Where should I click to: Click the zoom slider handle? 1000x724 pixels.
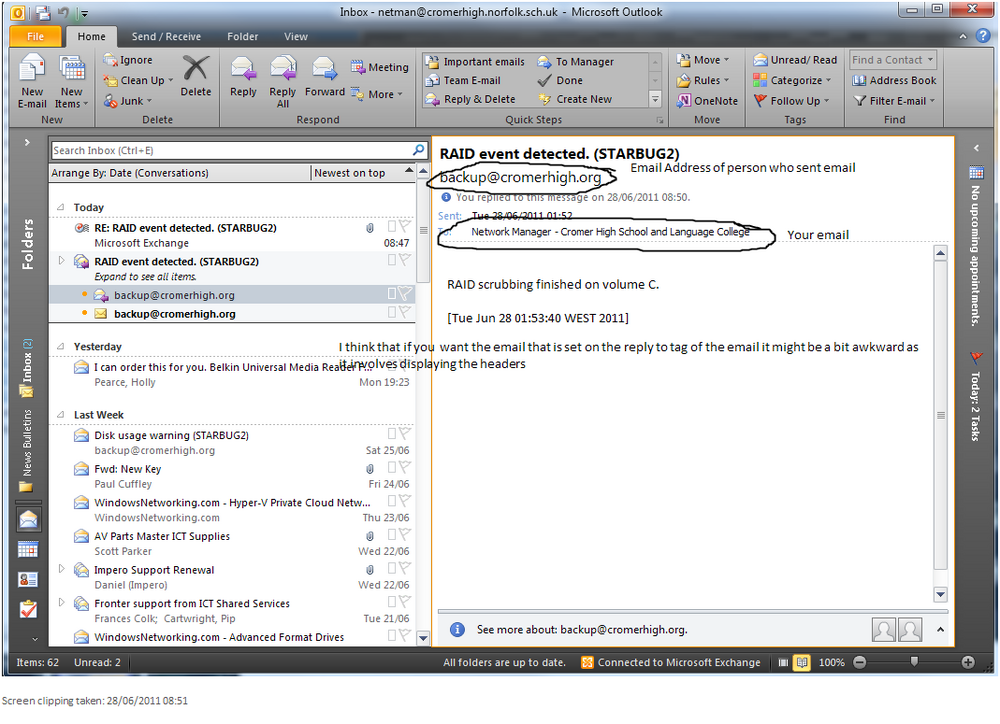pos(914,661)
